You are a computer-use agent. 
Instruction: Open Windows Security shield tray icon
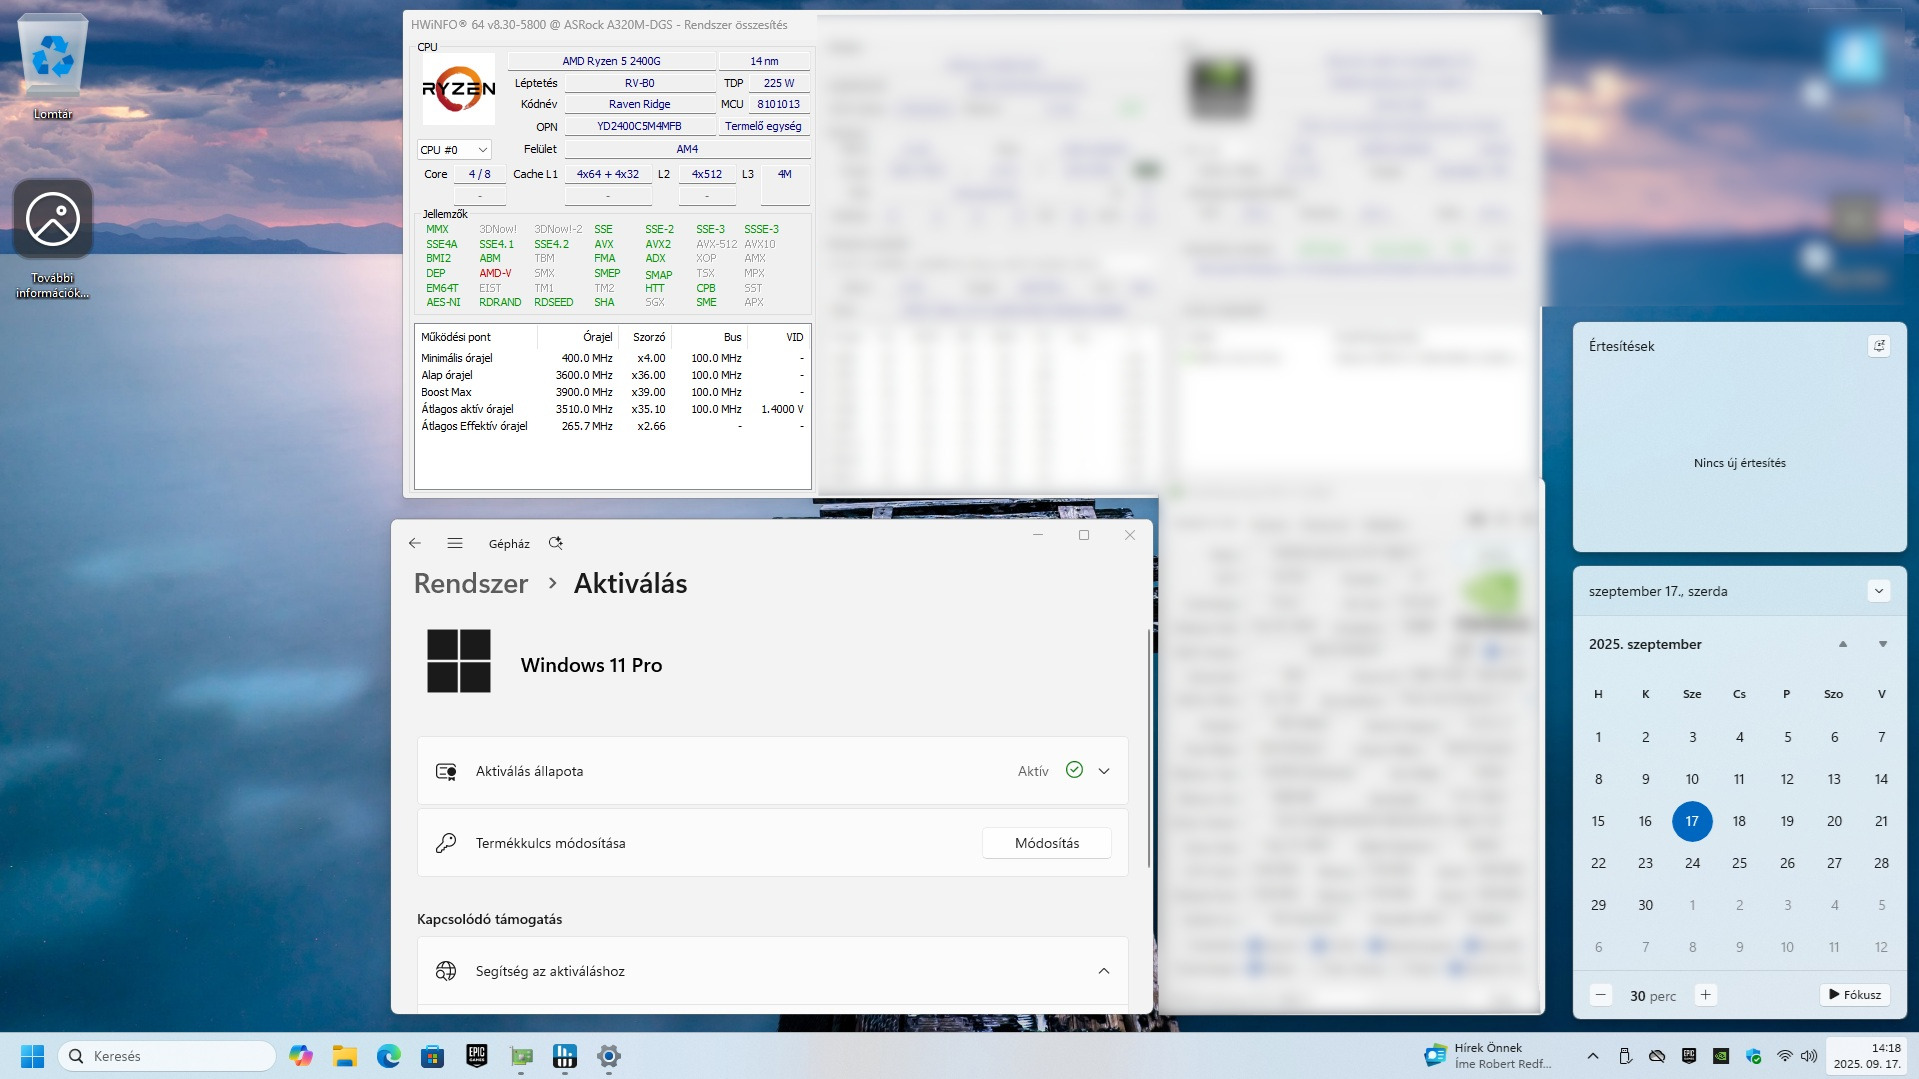pyautogui.click(x=1753, y=1056)
